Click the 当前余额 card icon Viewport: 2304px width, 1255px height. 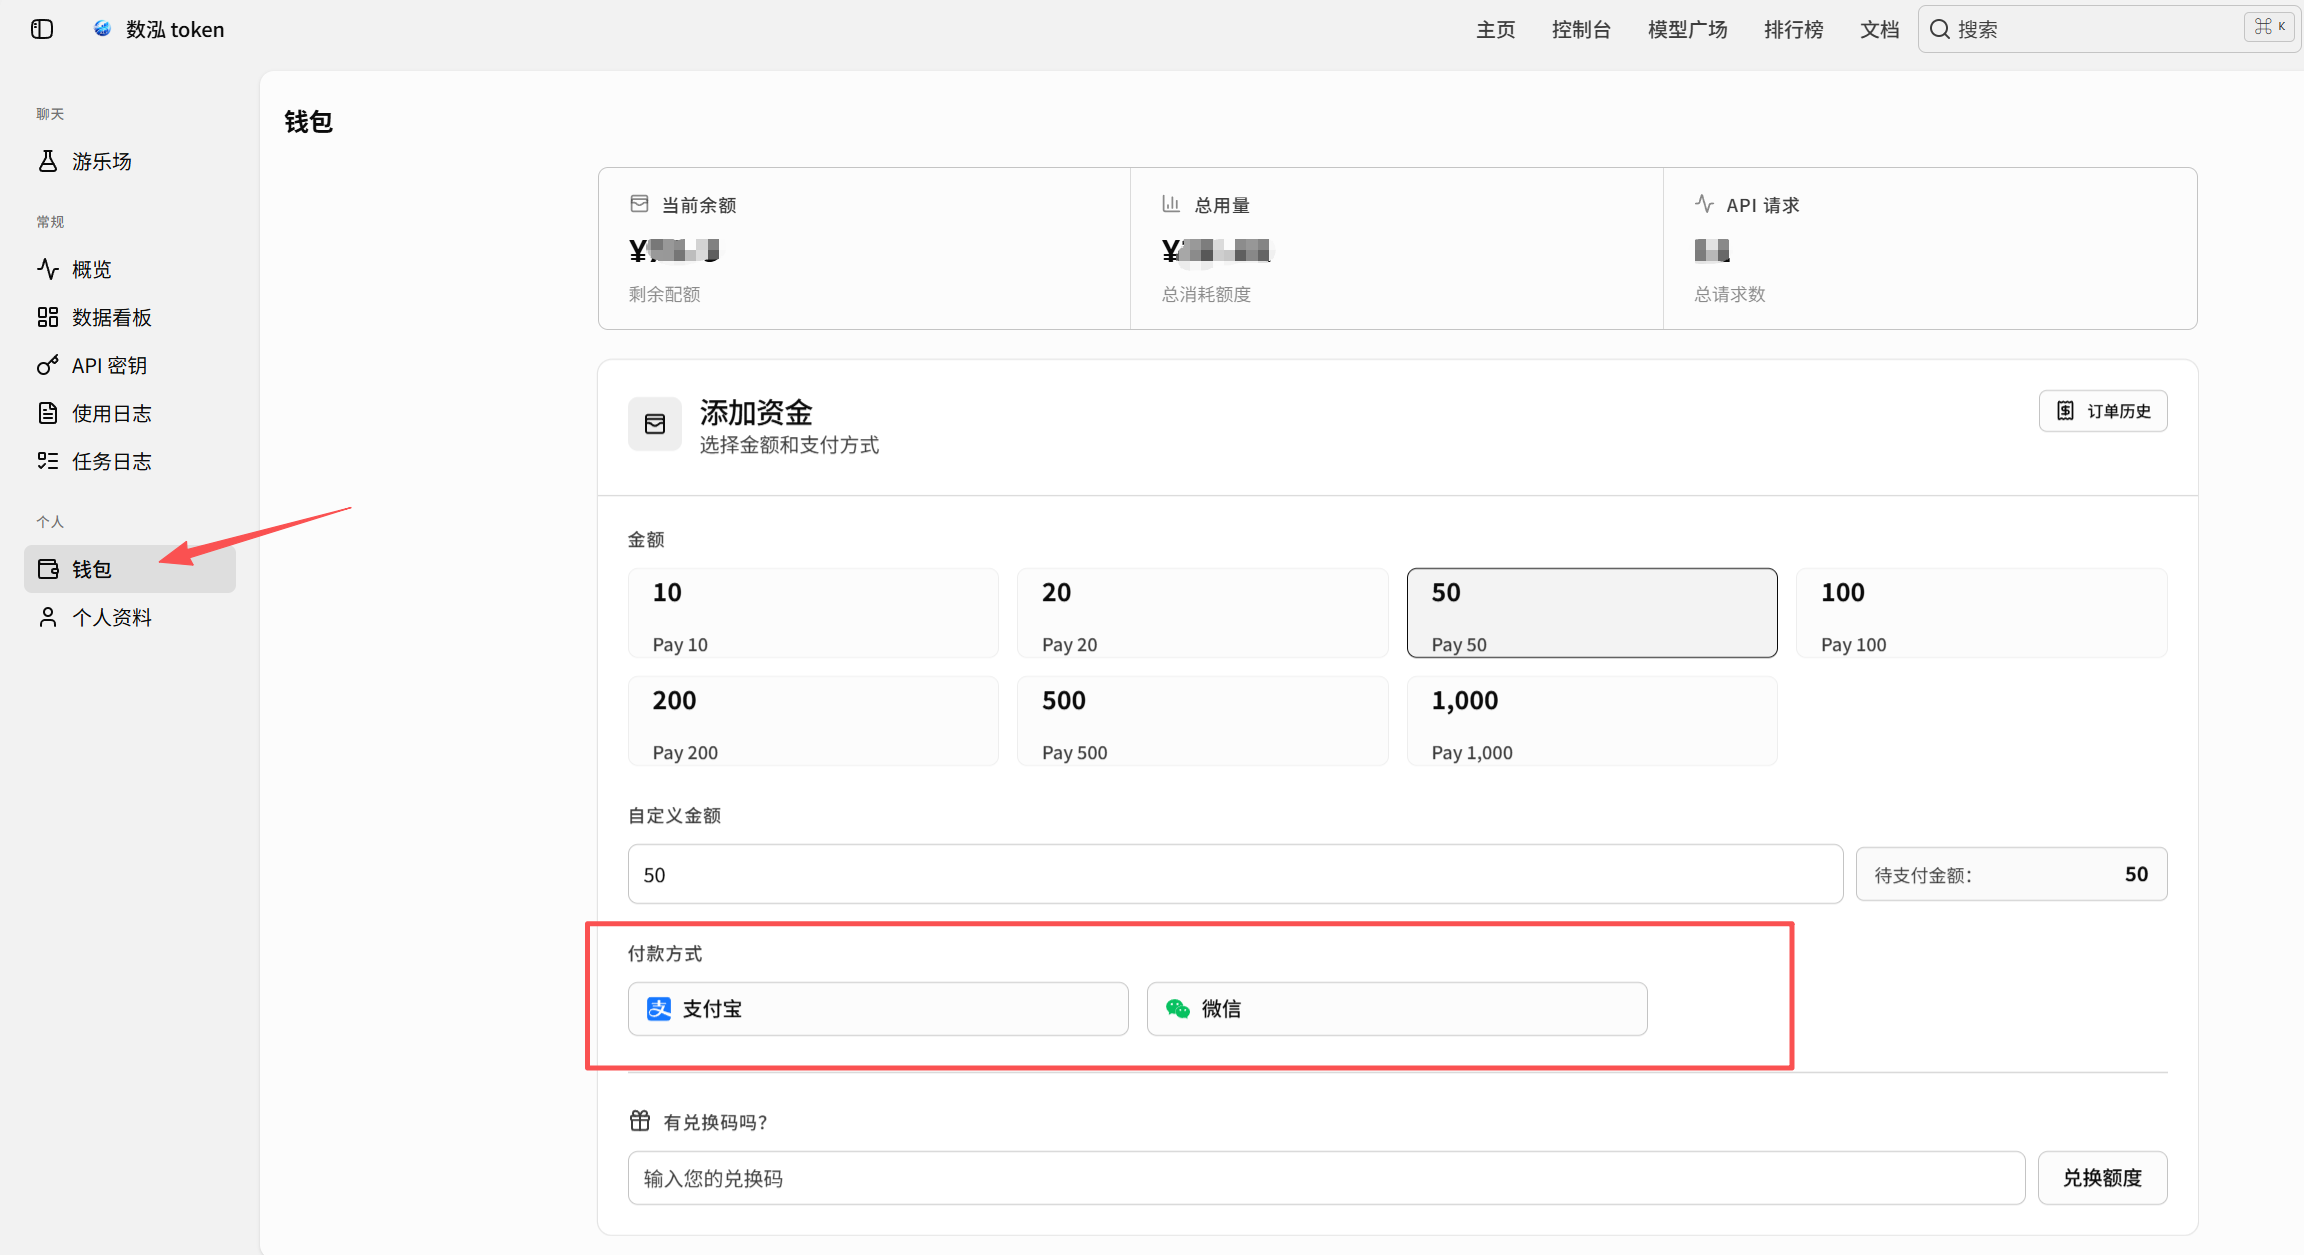640,204
